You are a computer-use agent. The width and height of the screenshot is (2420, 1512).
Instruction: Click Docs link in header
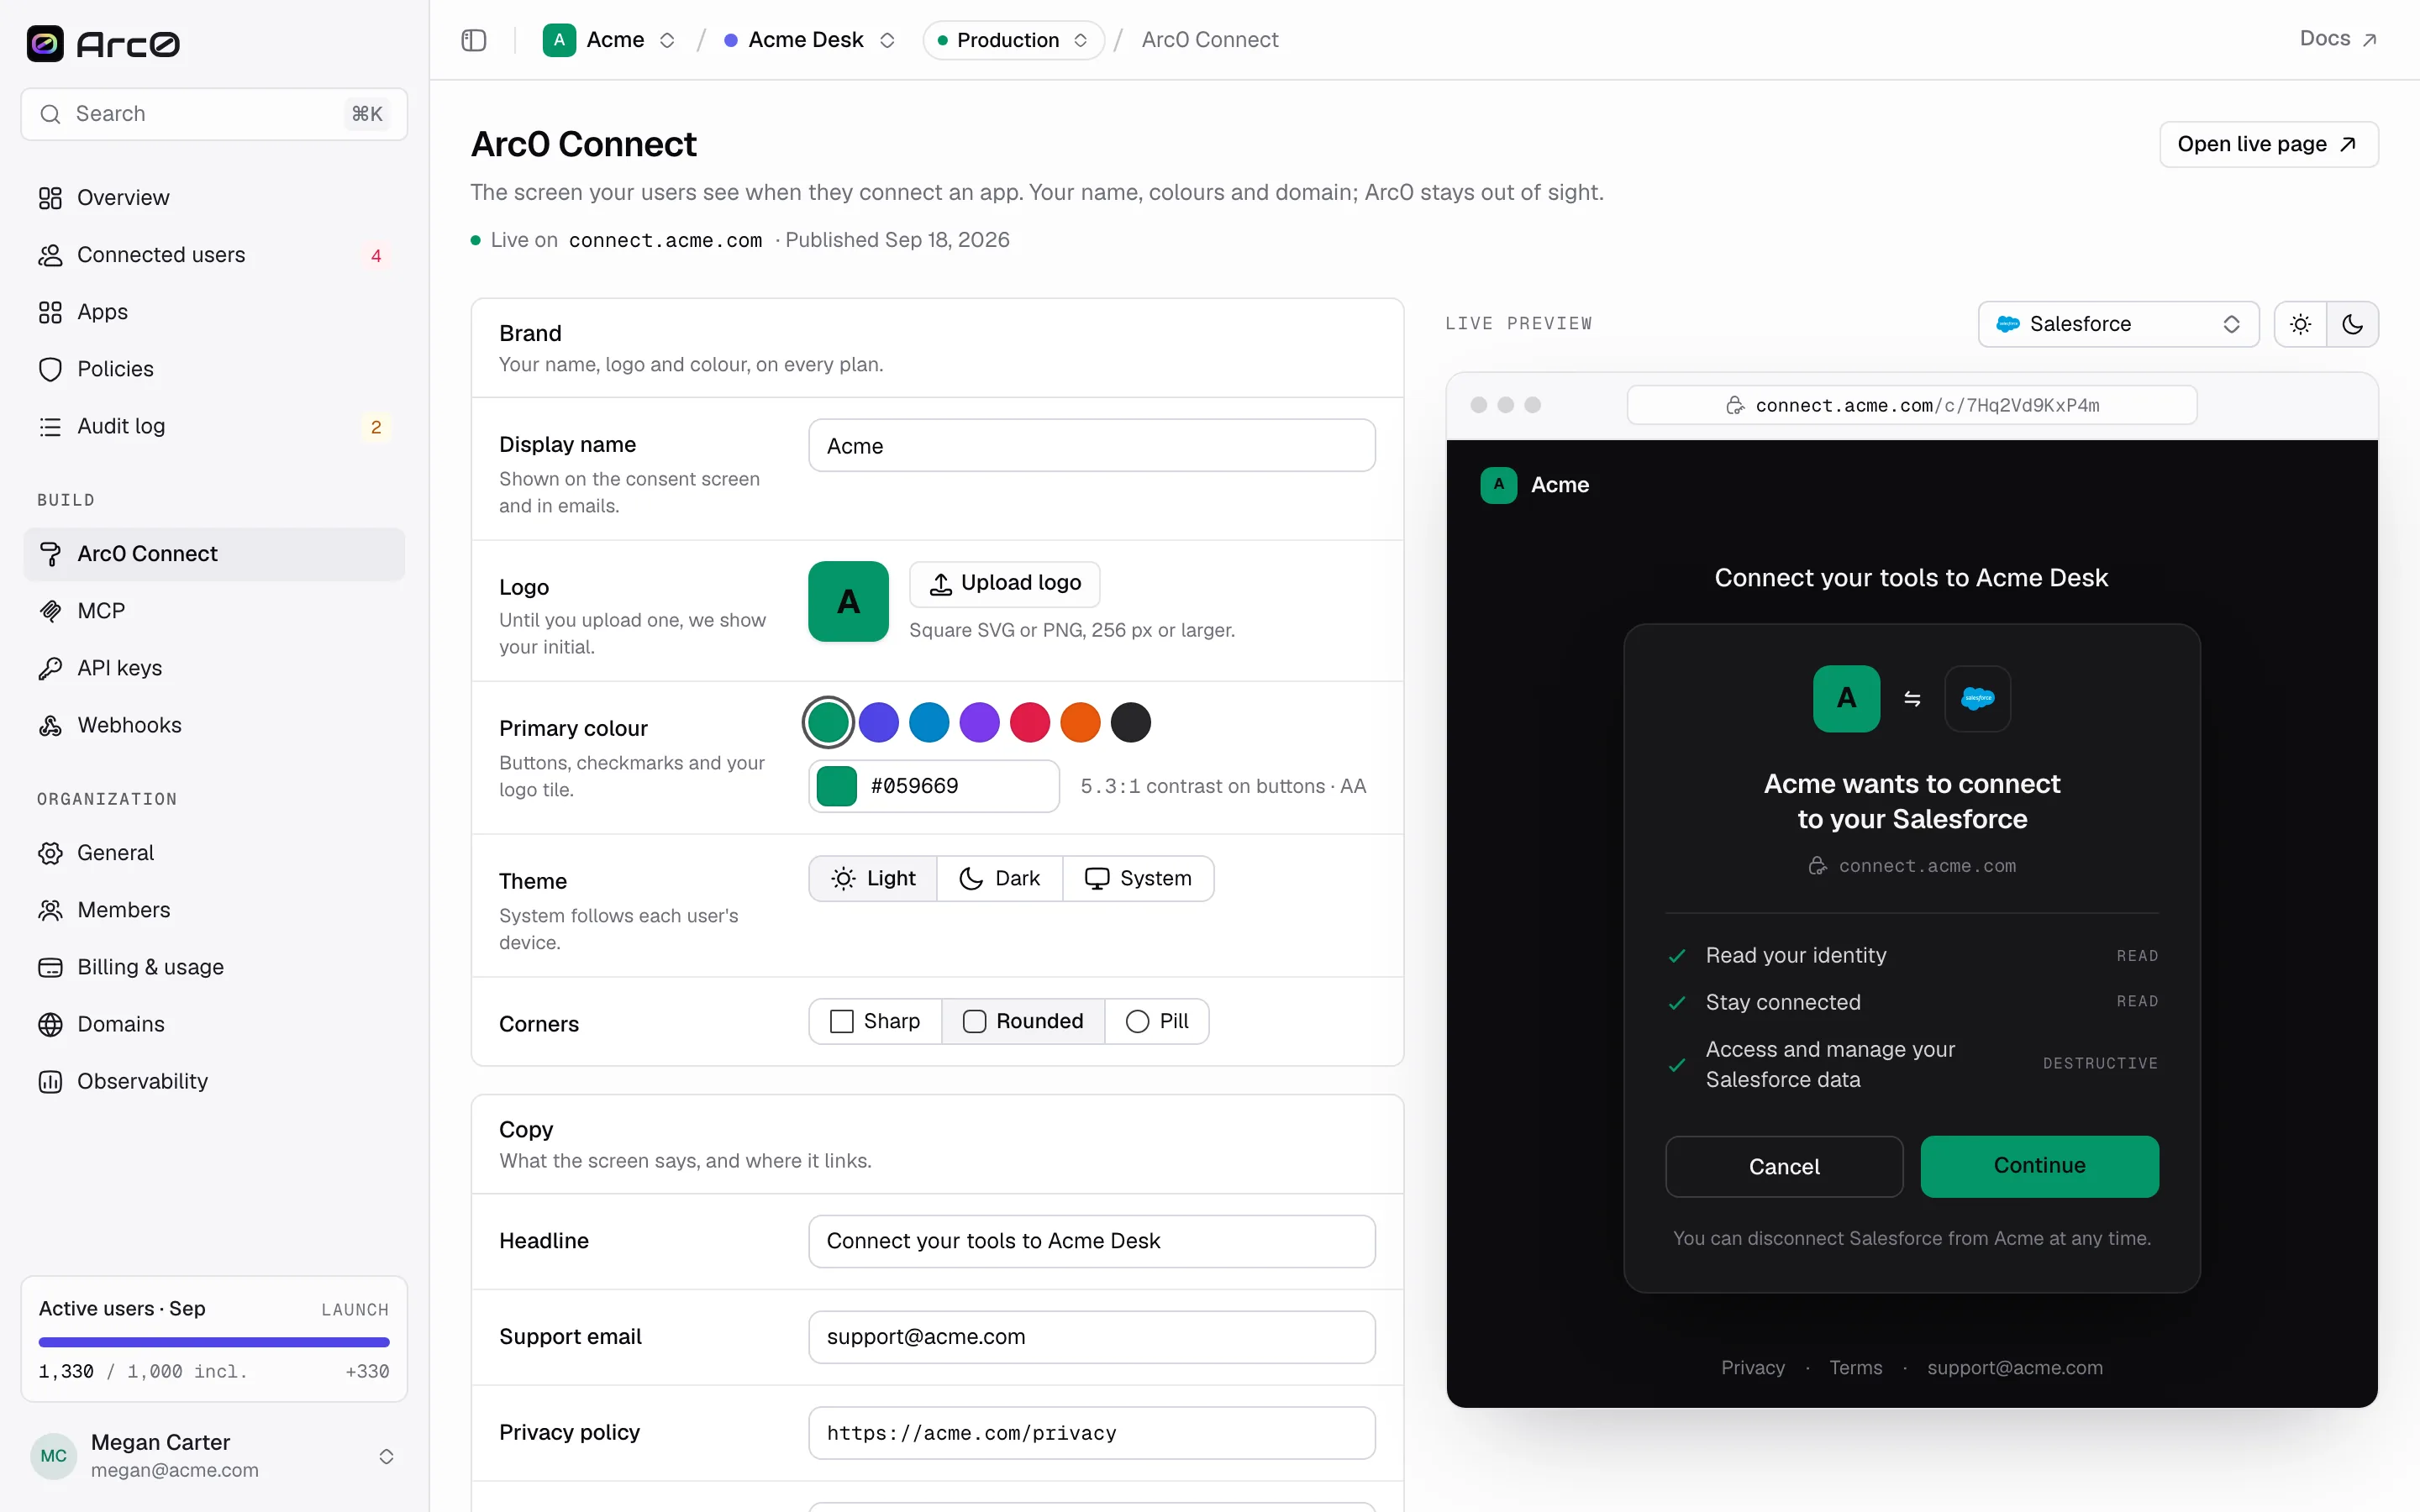[2338, 39]
